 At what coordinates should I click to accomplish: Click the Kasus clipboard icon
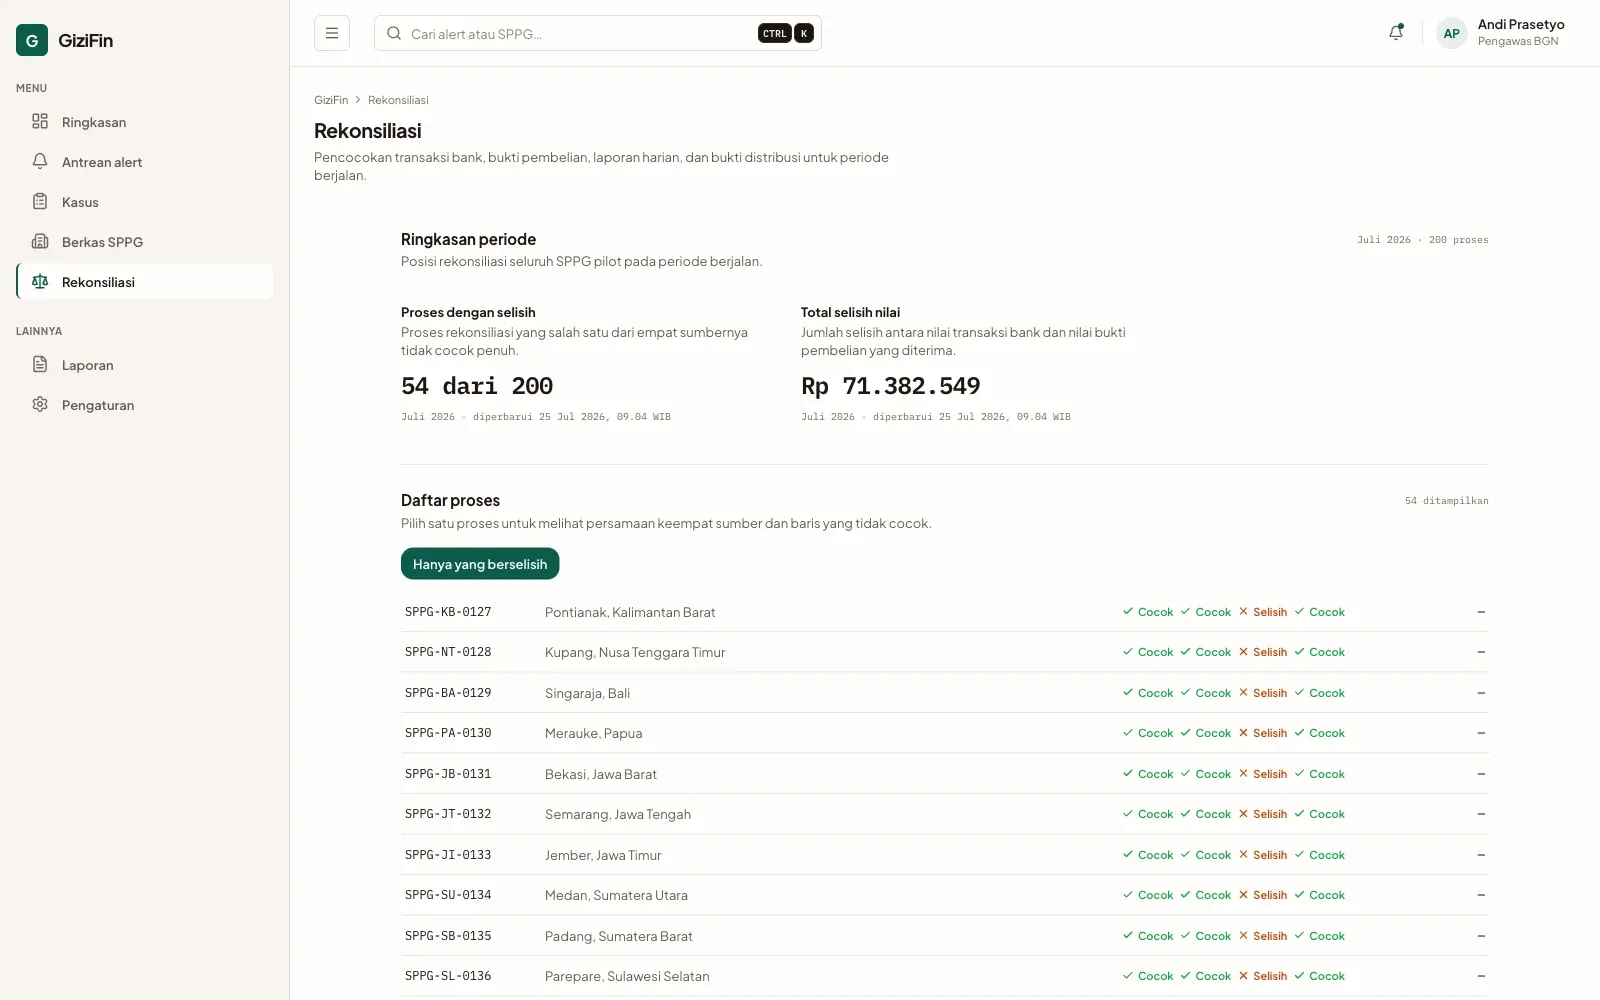[40, 201]
